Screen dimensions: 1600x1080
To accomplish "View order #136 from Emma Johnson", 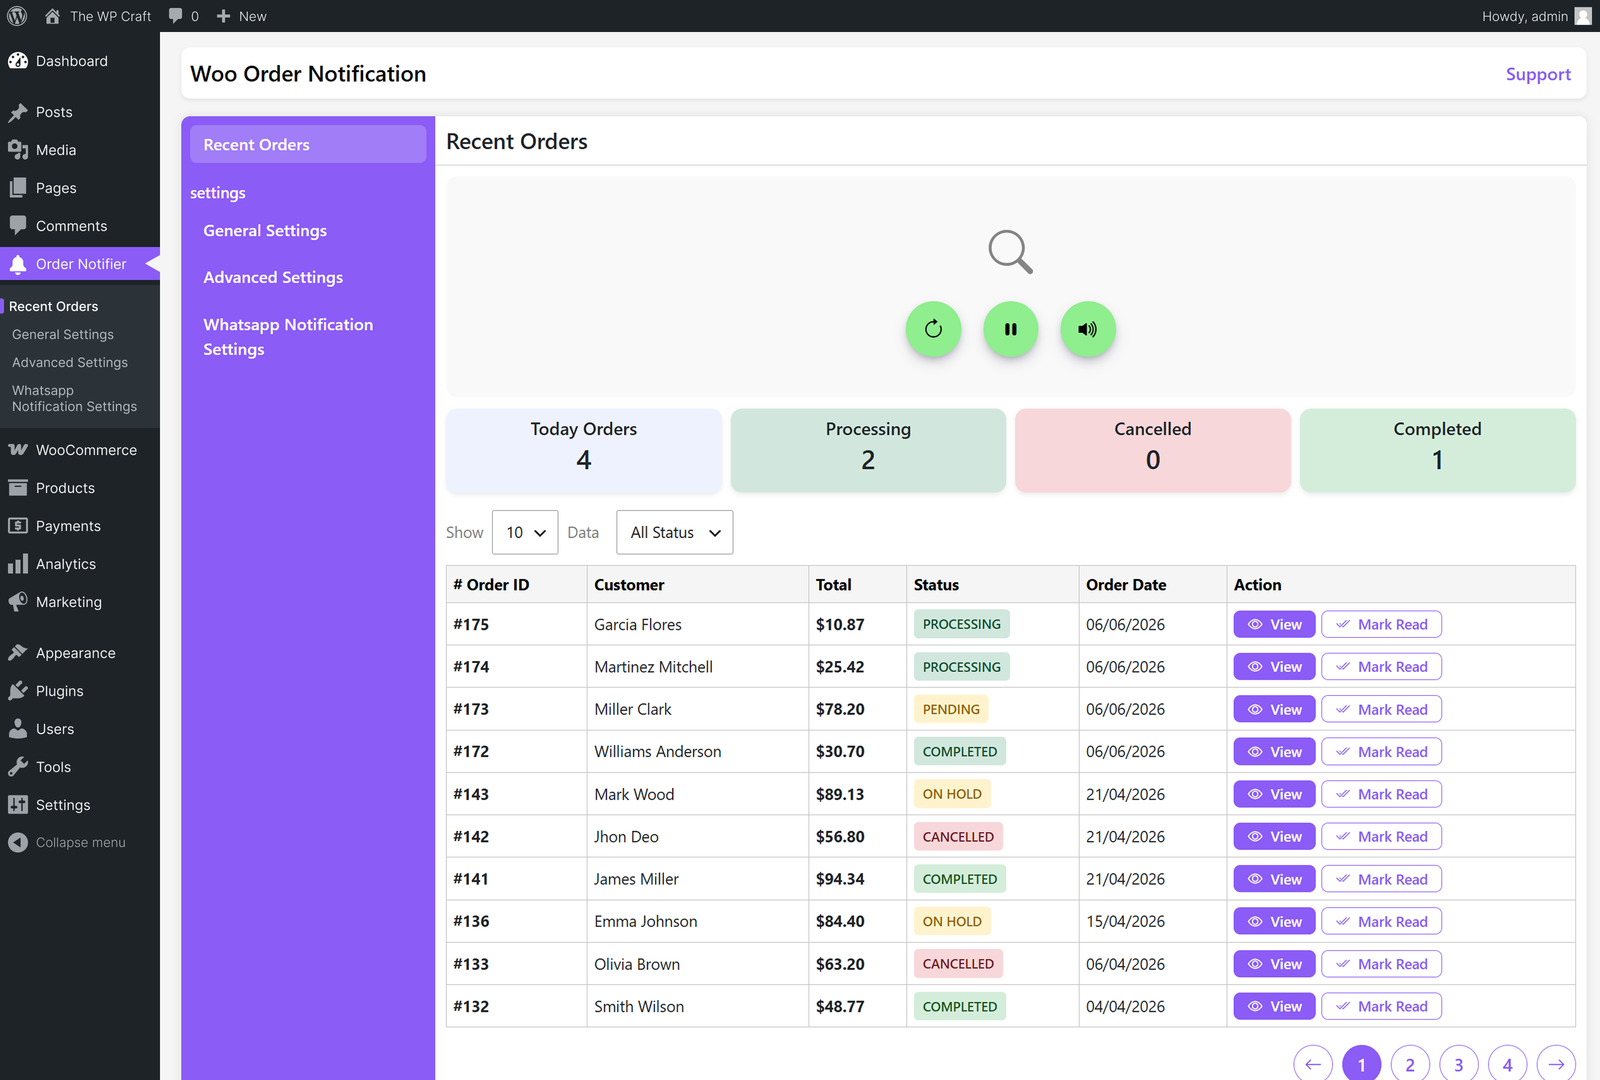I will tap(1274, 922).
